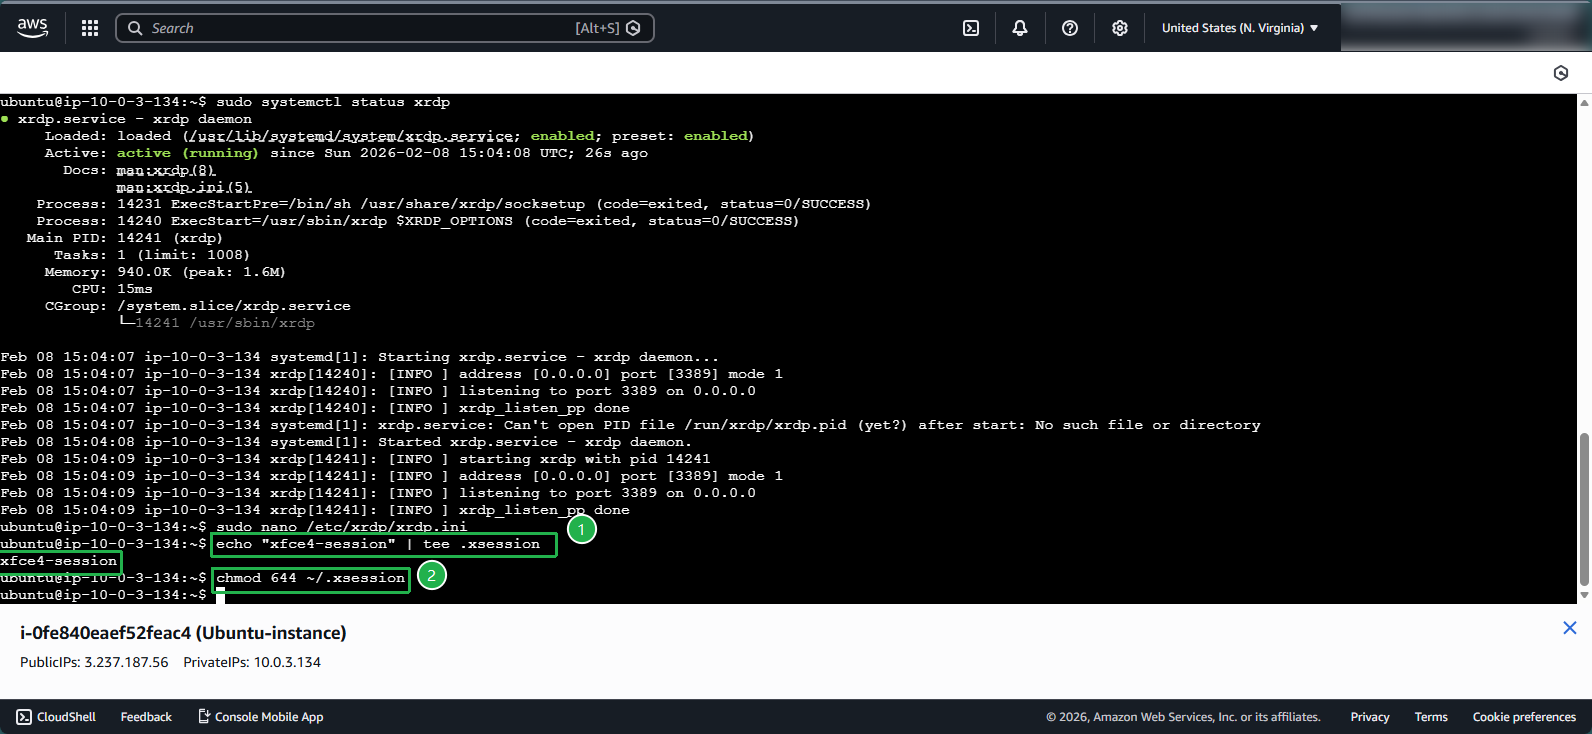This screenshot has height=734, width=1592.
Task: Click the 'starting xrdp with pid 14241' log line
Action: [355, 459]
